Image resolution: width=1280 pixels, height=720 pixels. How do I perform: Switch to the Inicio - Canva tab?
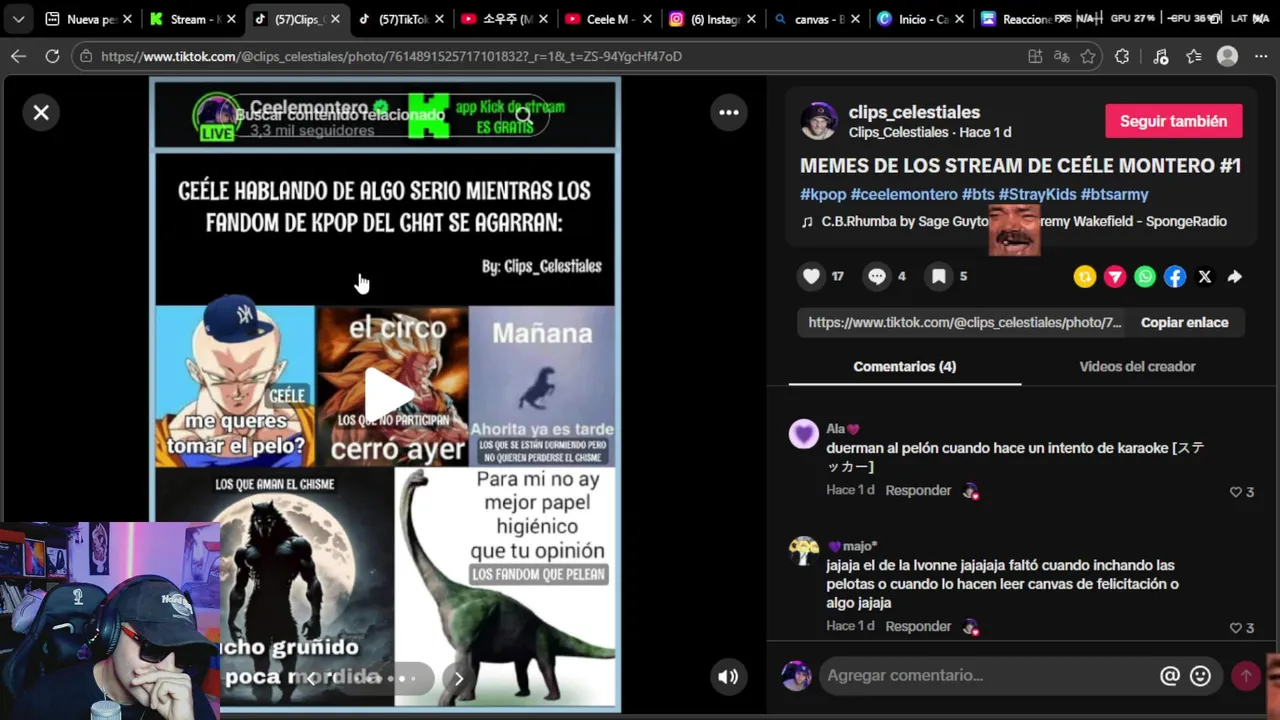(x=920, y=19)
